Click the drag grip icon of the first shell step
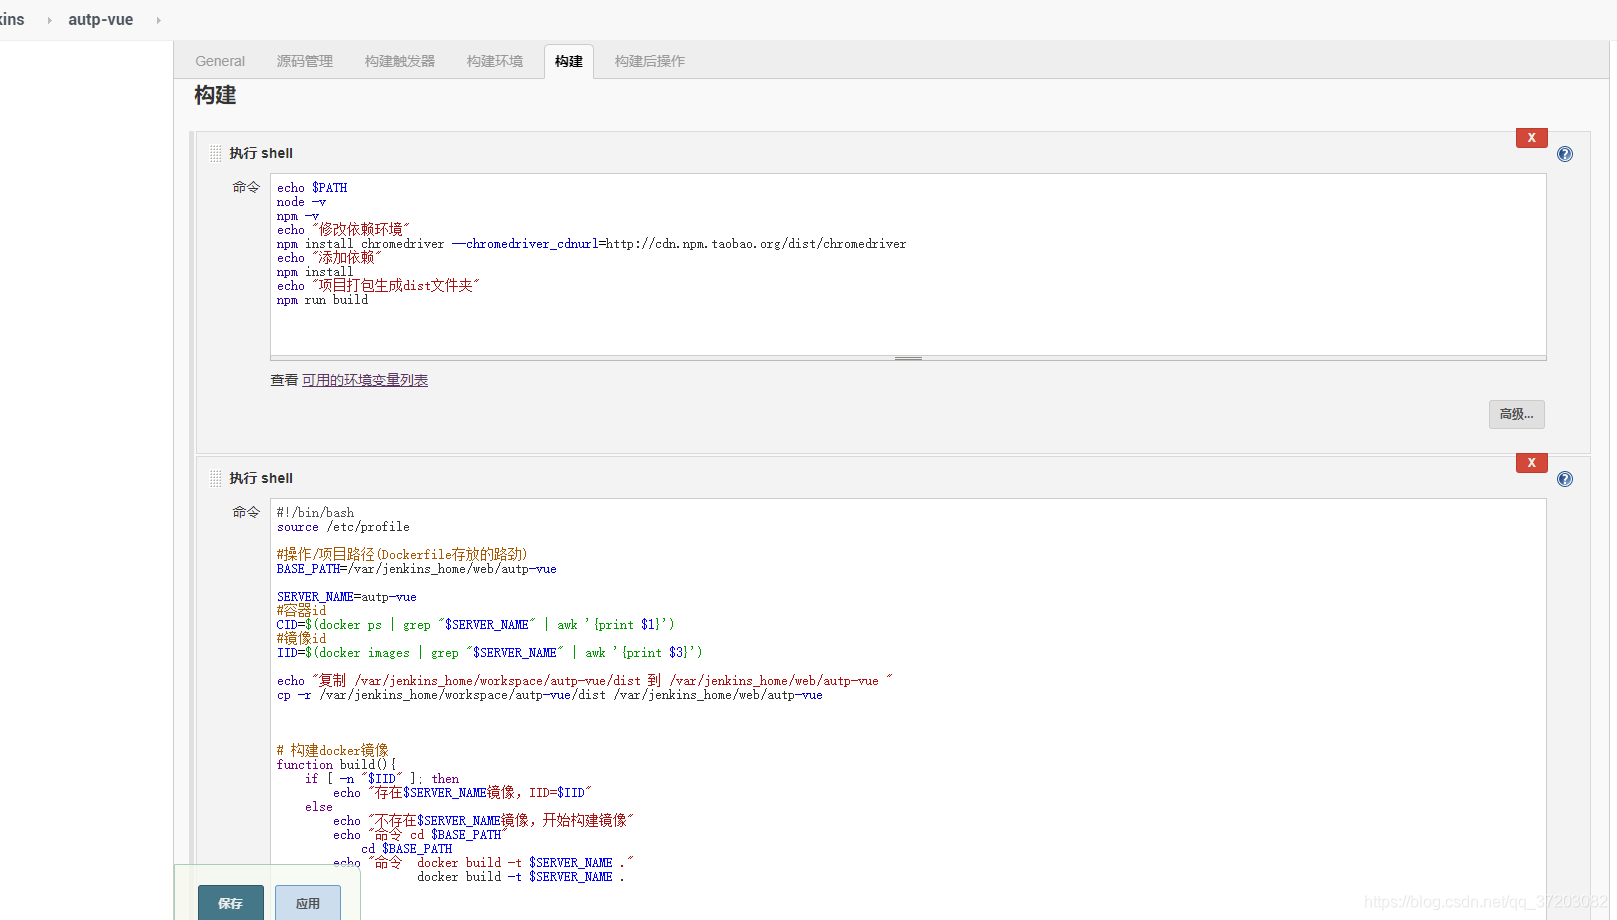Screen dimensions: 1617x920 point(216,152)
